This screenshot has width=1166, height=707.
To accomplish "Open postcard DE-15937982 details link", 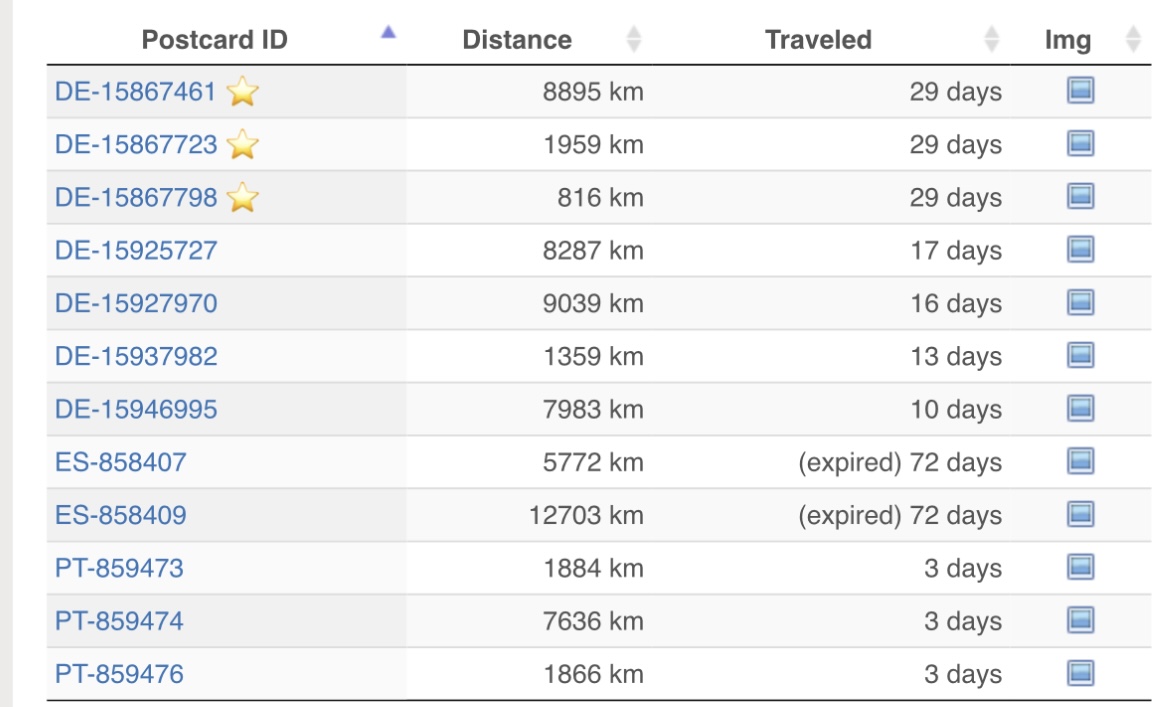I will click(x=136, y=356).
